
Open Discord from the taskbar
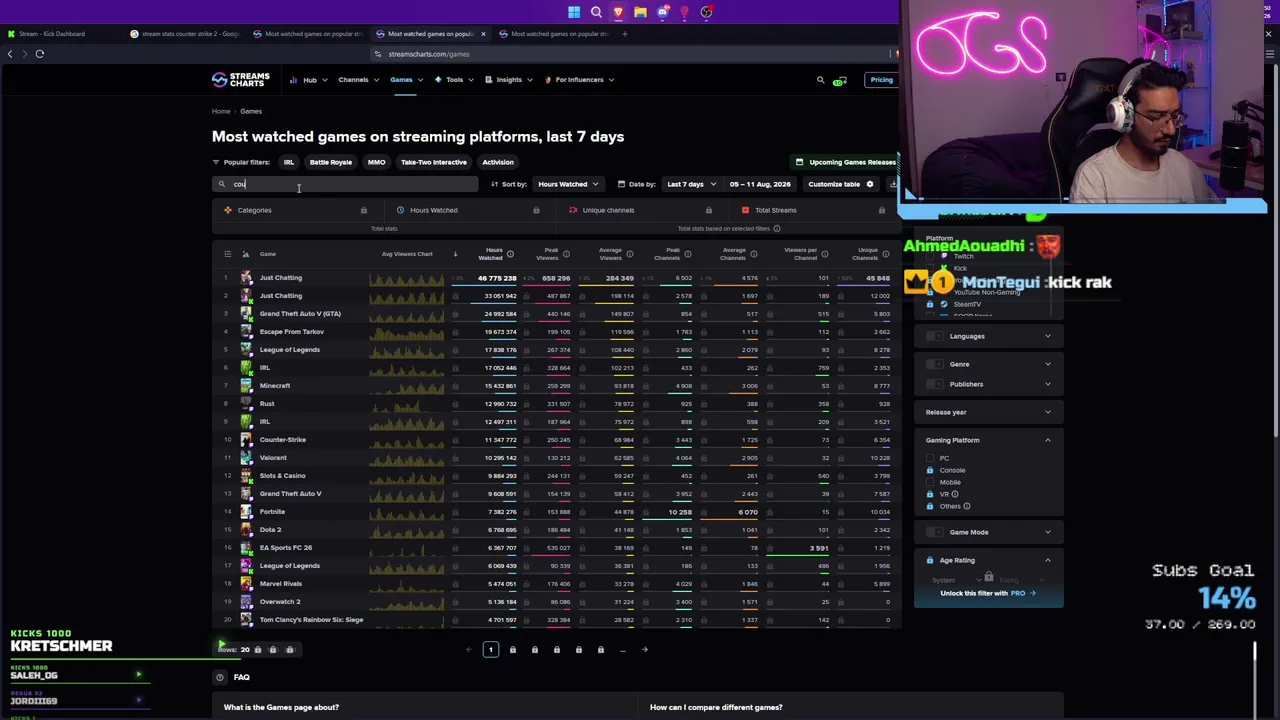coord(662,12)
